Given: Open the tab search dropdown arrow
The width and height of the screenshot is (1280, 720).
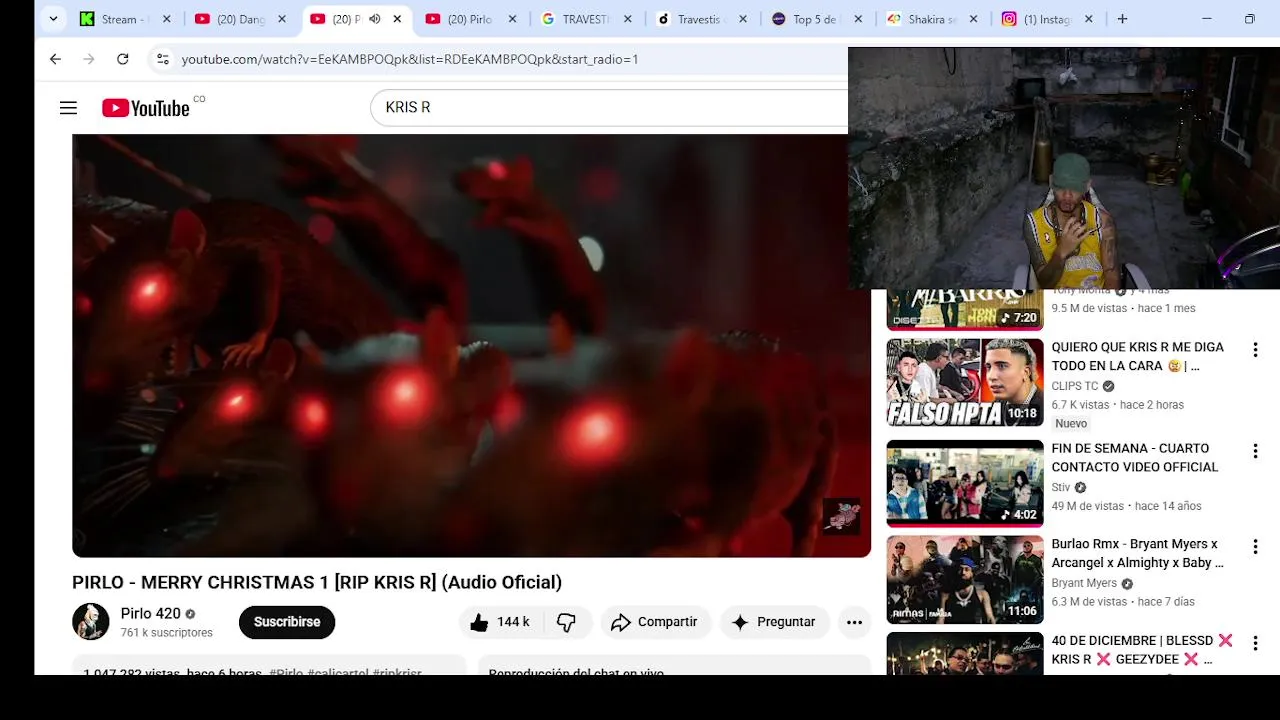Looking at the screenshot, I should coord(53,19).
